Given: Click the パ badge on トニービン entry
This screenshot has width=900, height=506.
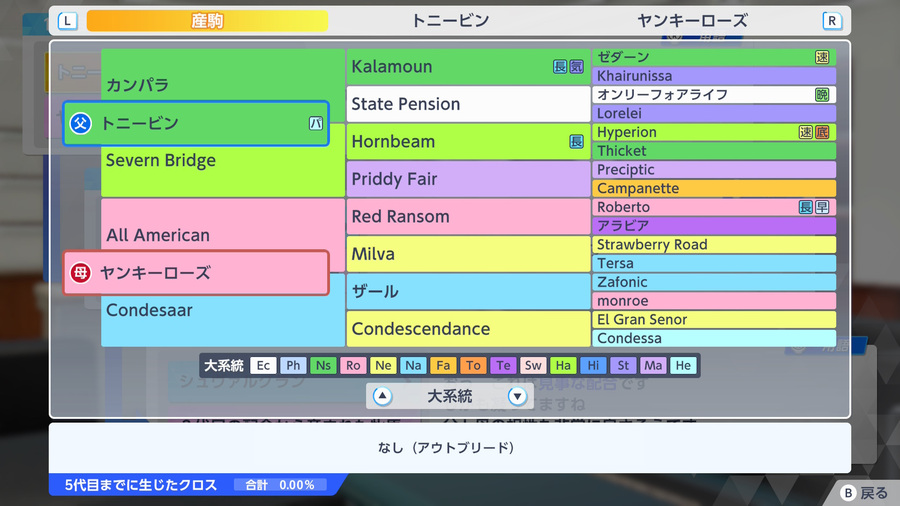Looking at the screenshot, I should [x=316, y=123].
